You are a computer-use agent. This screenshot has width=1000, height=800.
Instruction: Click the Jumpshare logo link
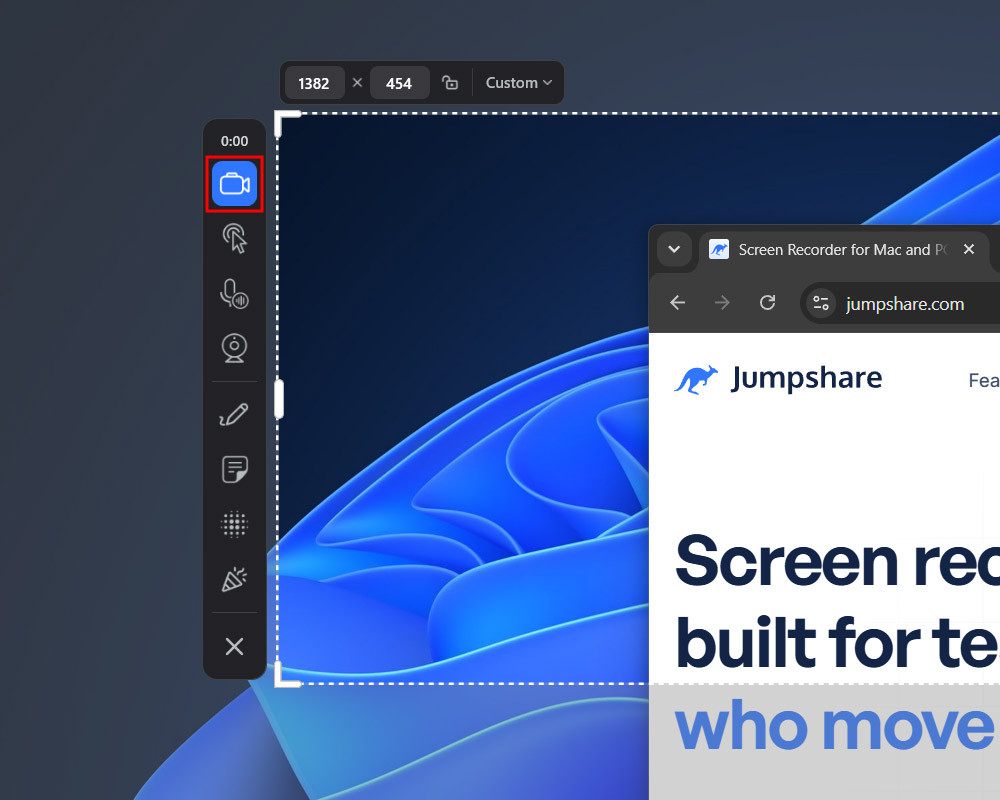(778, 380)
